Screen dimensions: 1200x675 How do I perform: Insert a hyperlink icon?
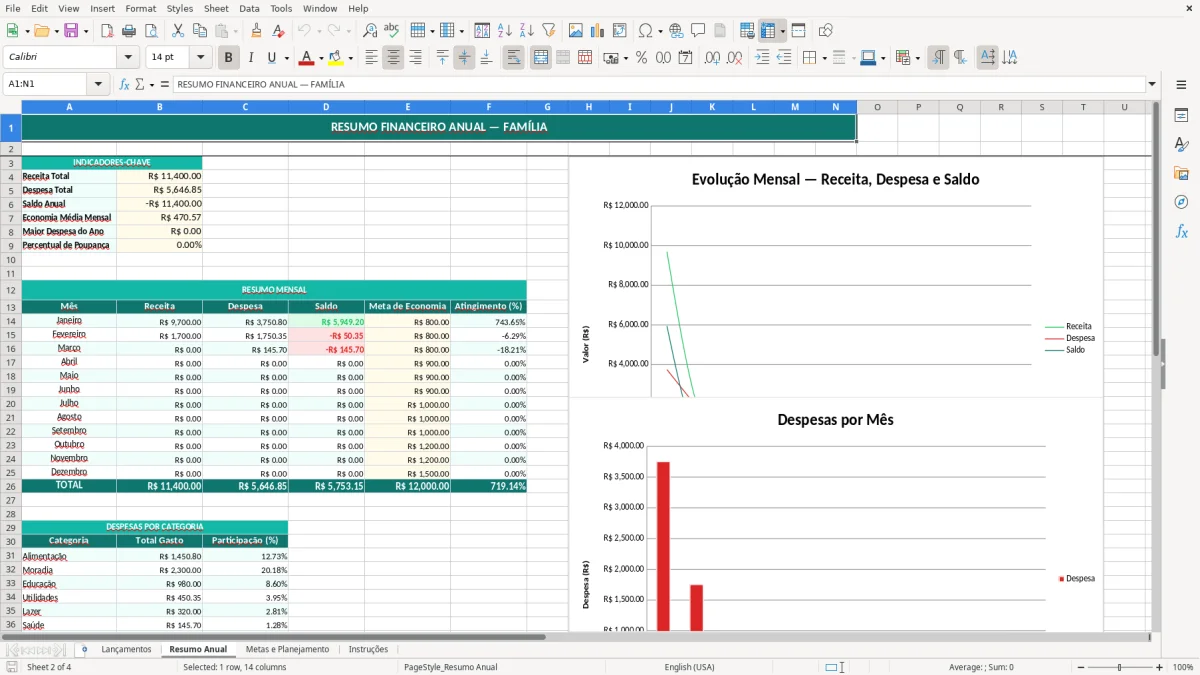(x=676, y=31)
